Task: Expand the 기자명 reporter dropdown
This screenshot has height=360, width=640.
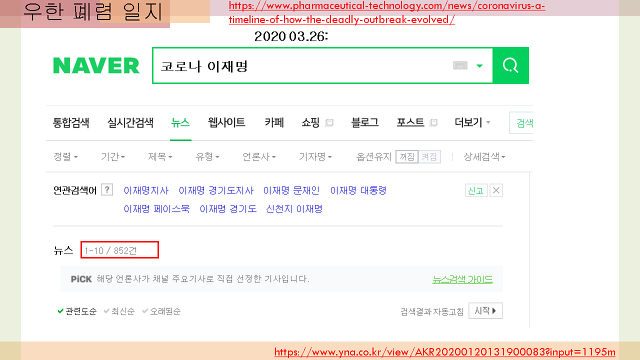Action: 315,157
